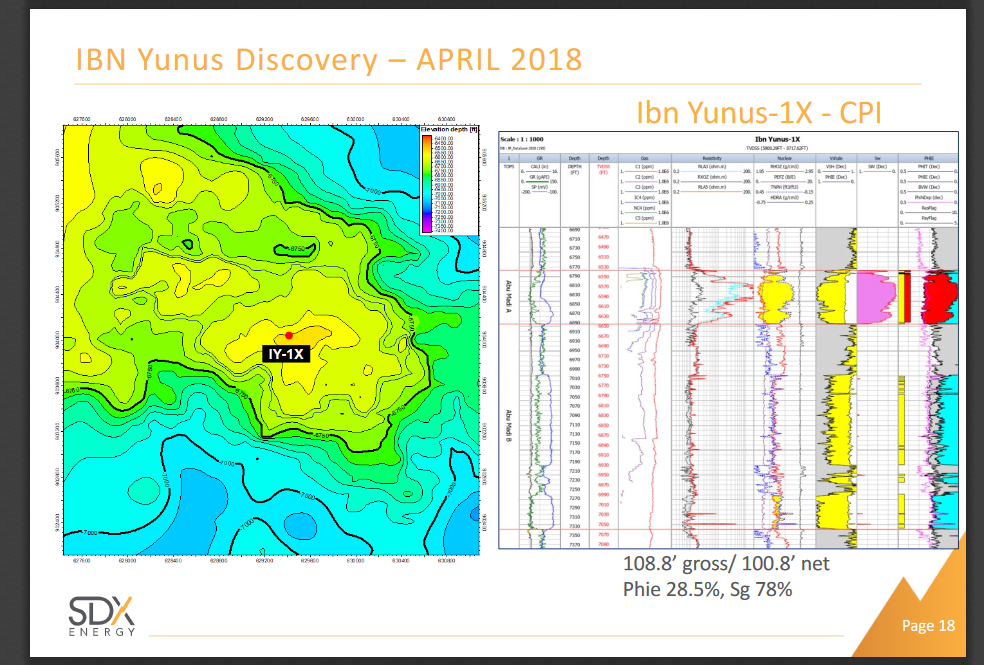The width and height of the screenshot is (984, 665).
Task: Click the bold 'Ibn Yunus-1X' log plot title
Action: coord(778,139)
